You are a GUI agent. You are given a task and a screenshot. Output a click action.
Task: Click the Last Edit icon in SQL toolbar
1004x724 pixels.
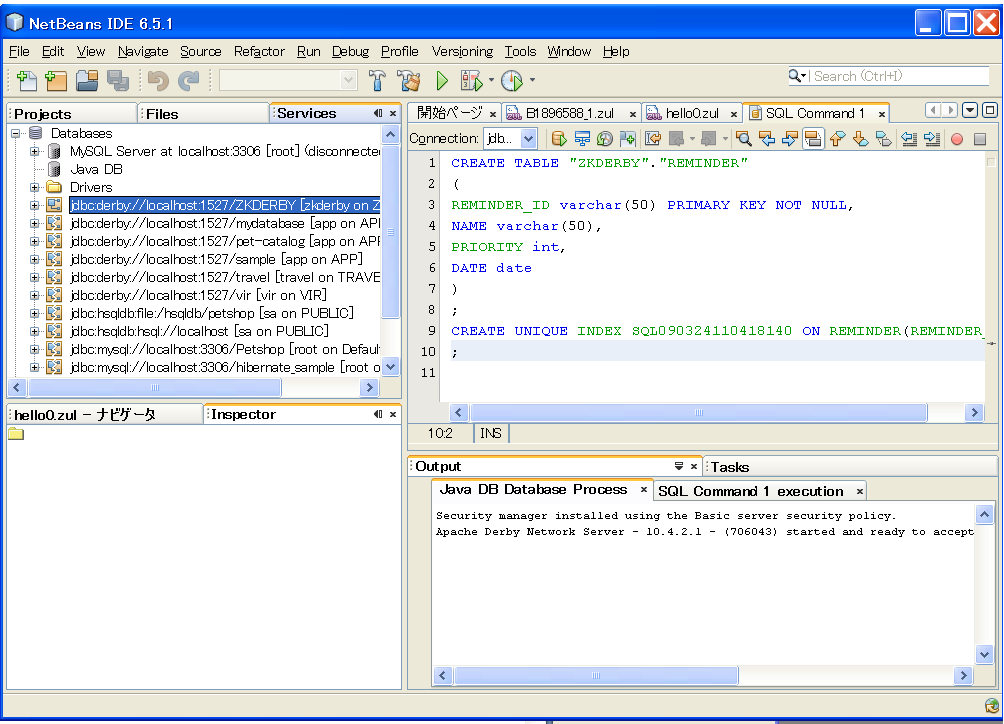(653, 138)
